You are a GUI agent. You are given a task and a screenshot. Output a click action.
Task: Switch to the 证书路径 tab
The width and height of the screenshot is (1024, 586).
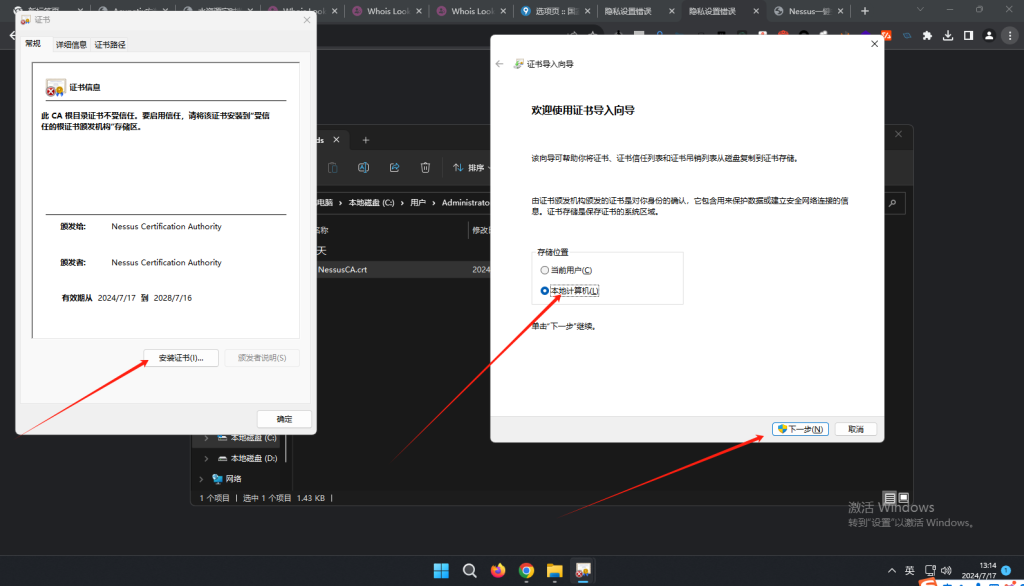click(x=110, y=44)
